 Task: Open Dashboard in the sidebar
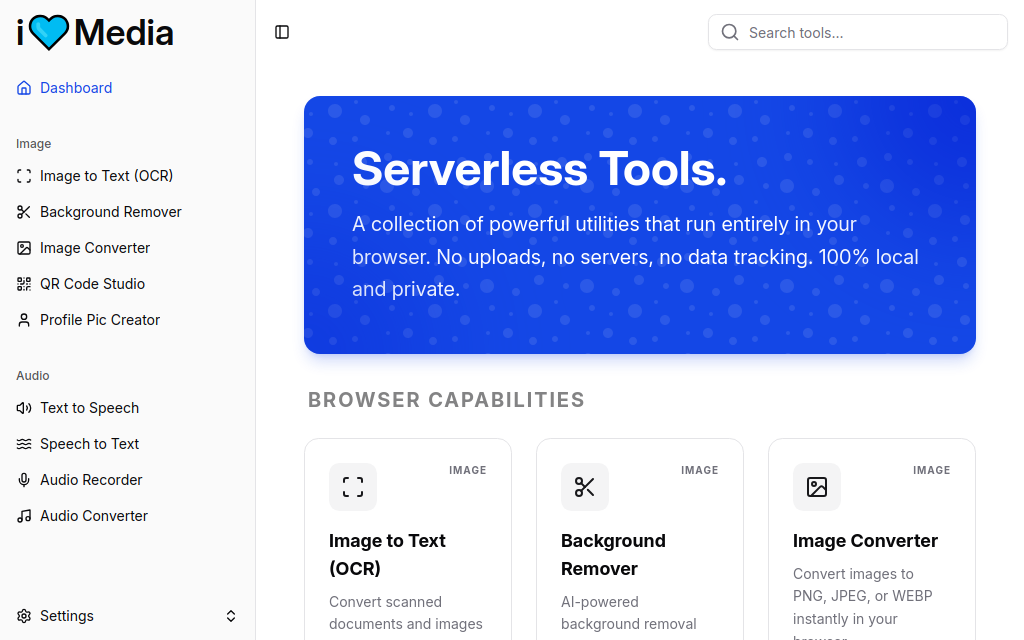pos(76,88)
